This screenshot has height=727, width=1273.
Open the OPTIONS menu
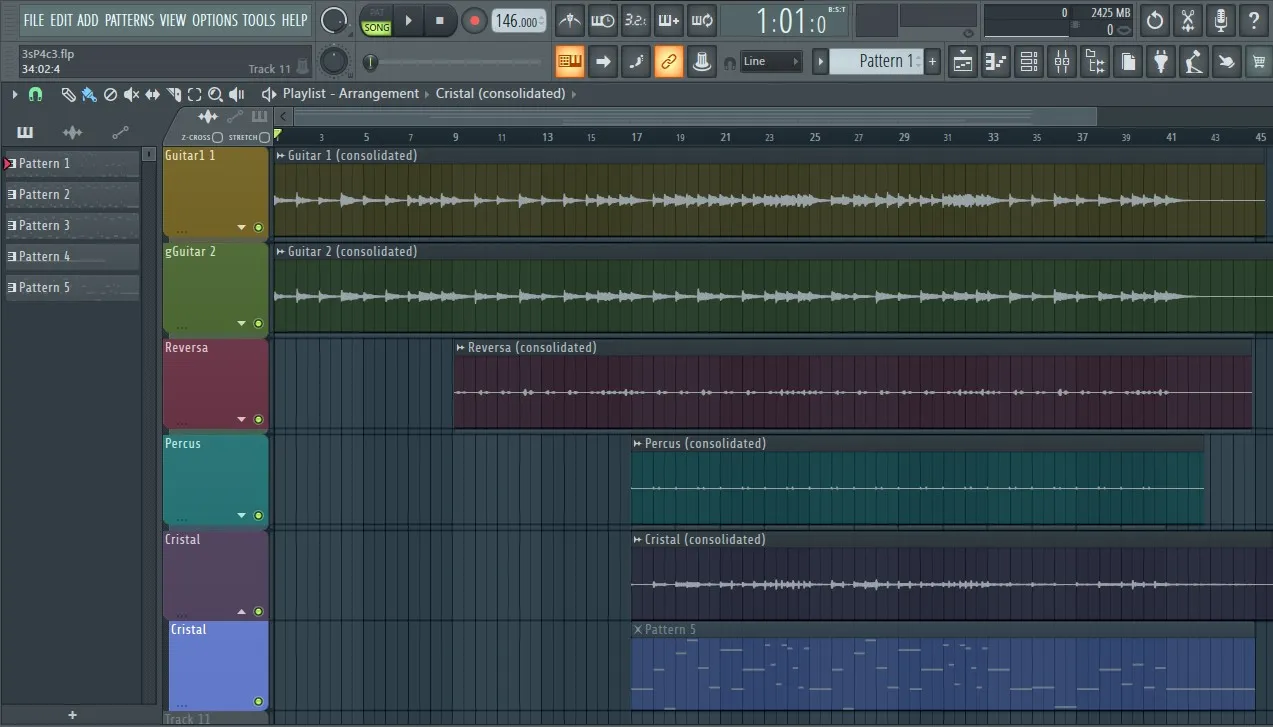(x=215, y=20)
